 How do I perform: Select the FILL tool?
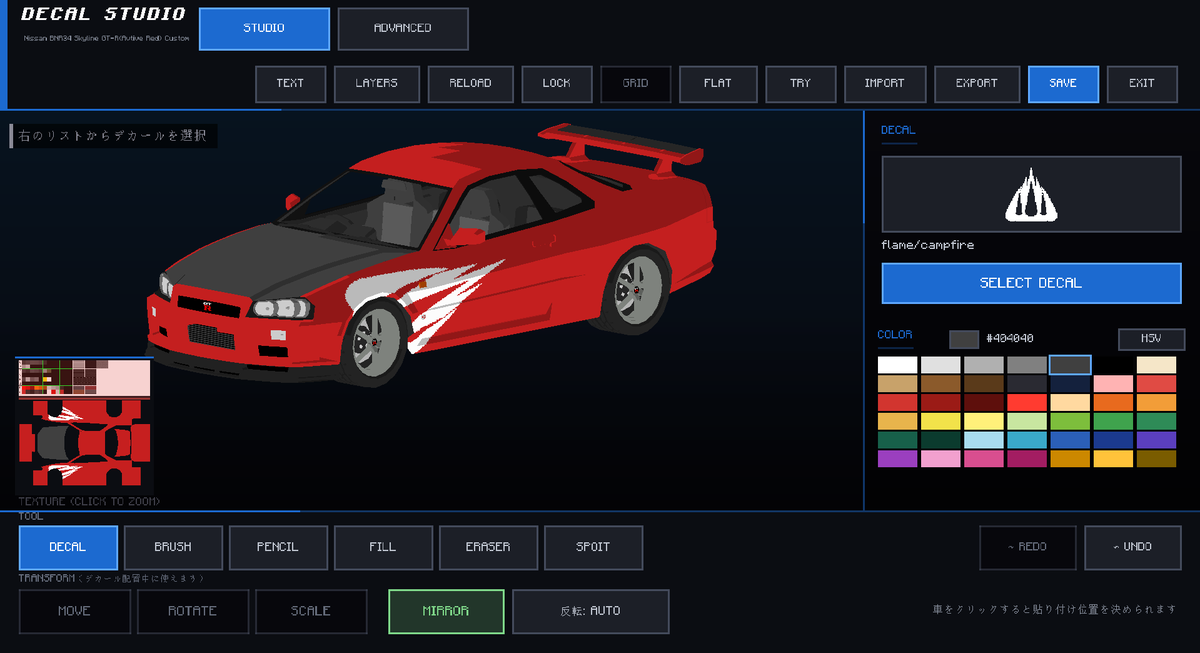pos(383,547)
